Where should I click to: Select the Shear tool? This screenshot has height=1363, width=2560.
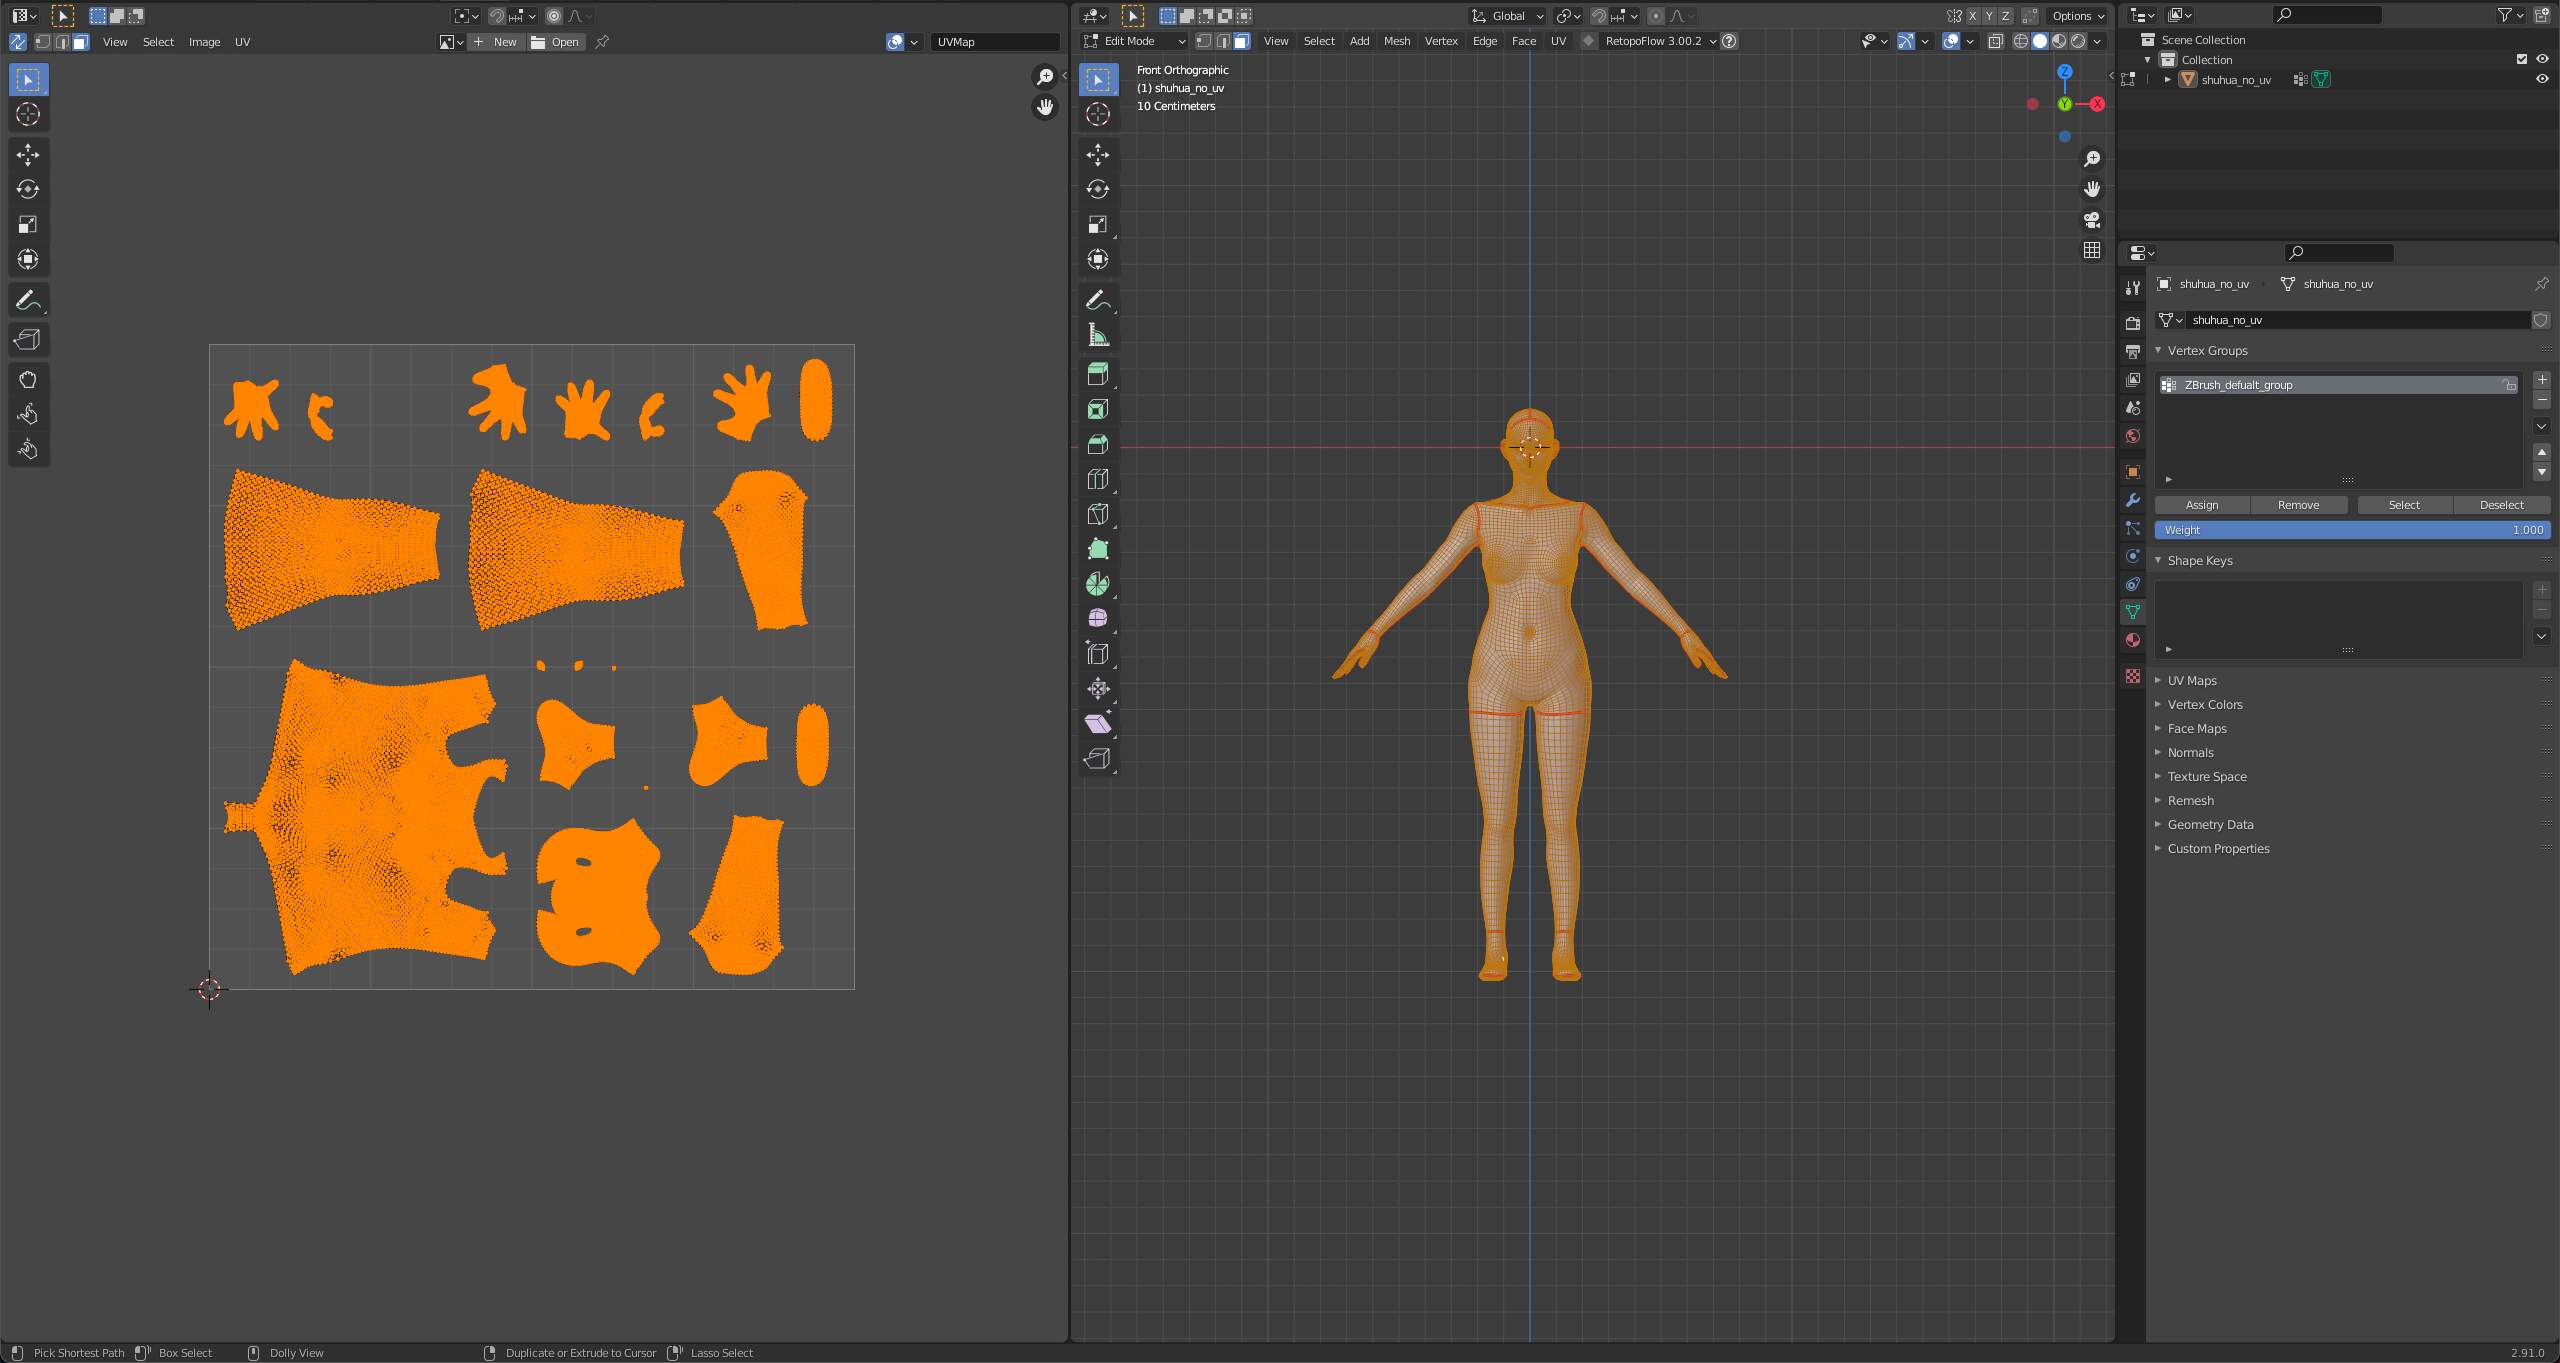pyautogui.click(x=1098, y=724)
